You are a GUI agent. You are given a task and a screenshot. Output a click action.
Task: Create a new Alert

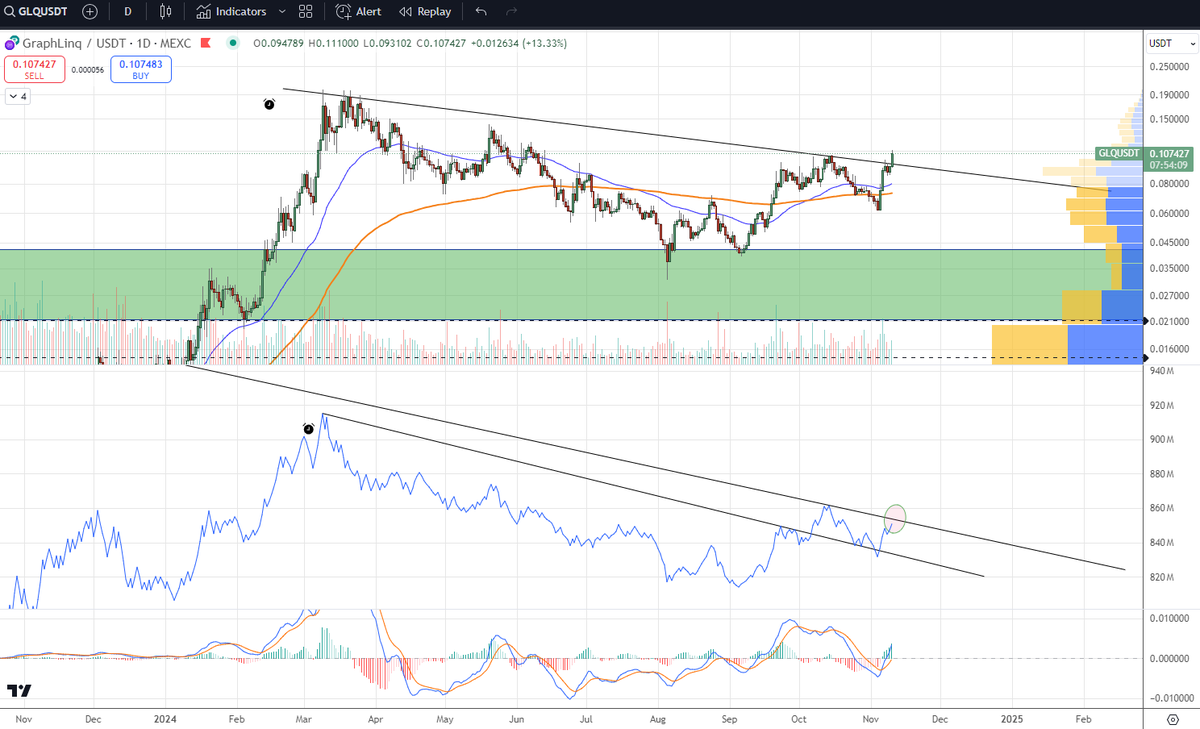tap(358, 12)
